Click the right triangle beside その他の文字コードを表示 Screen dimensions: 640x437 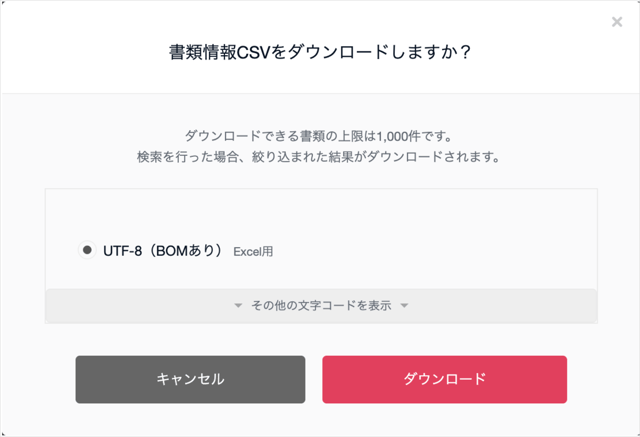[404, 306]
